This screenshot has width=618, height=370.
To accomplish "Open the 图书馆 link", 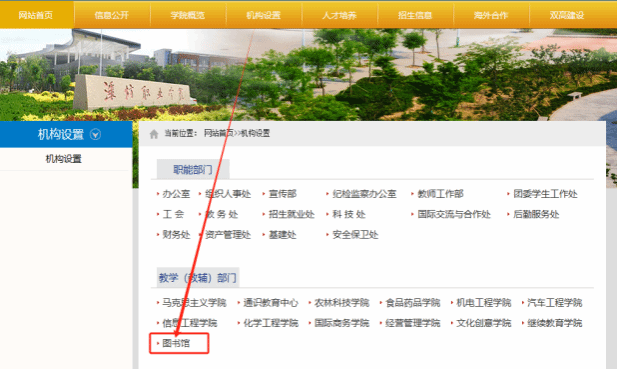I will pos(176,343).
